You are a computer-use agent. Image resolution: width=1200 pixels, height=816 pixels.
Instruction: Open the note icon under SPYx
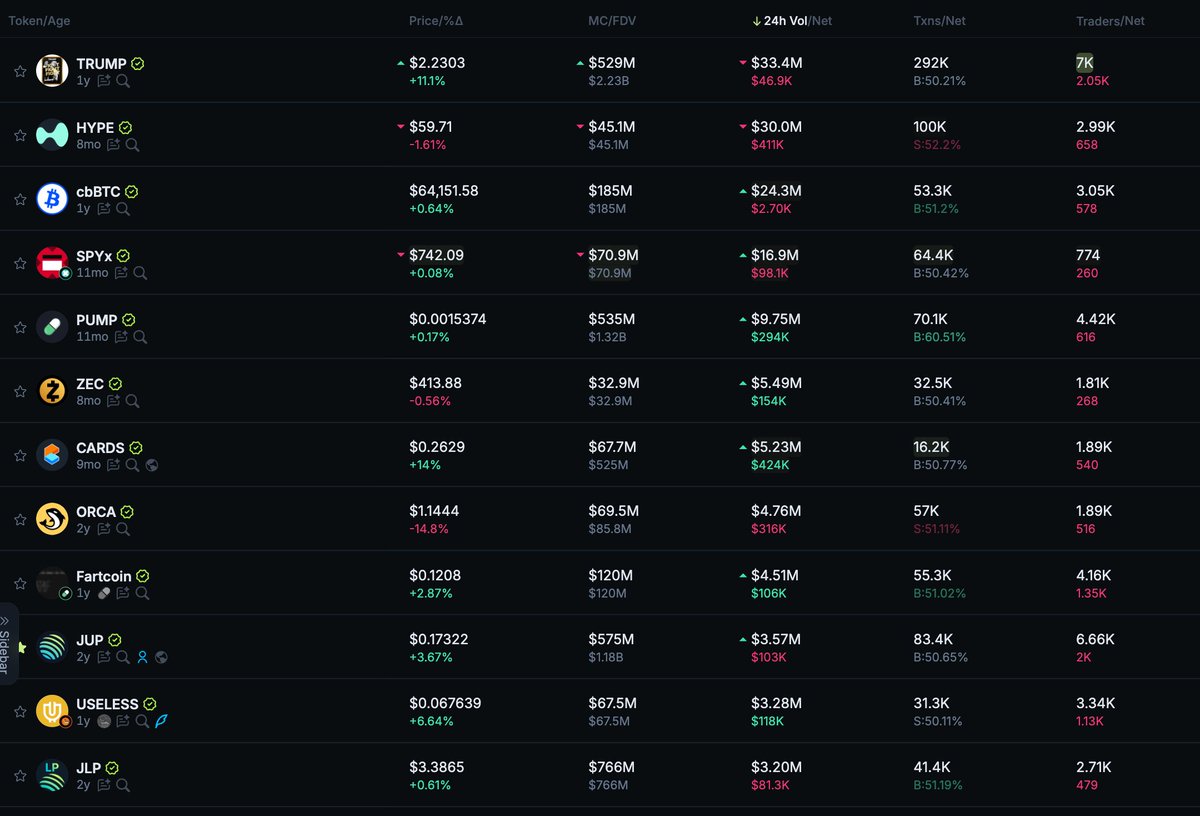point(121,273)
